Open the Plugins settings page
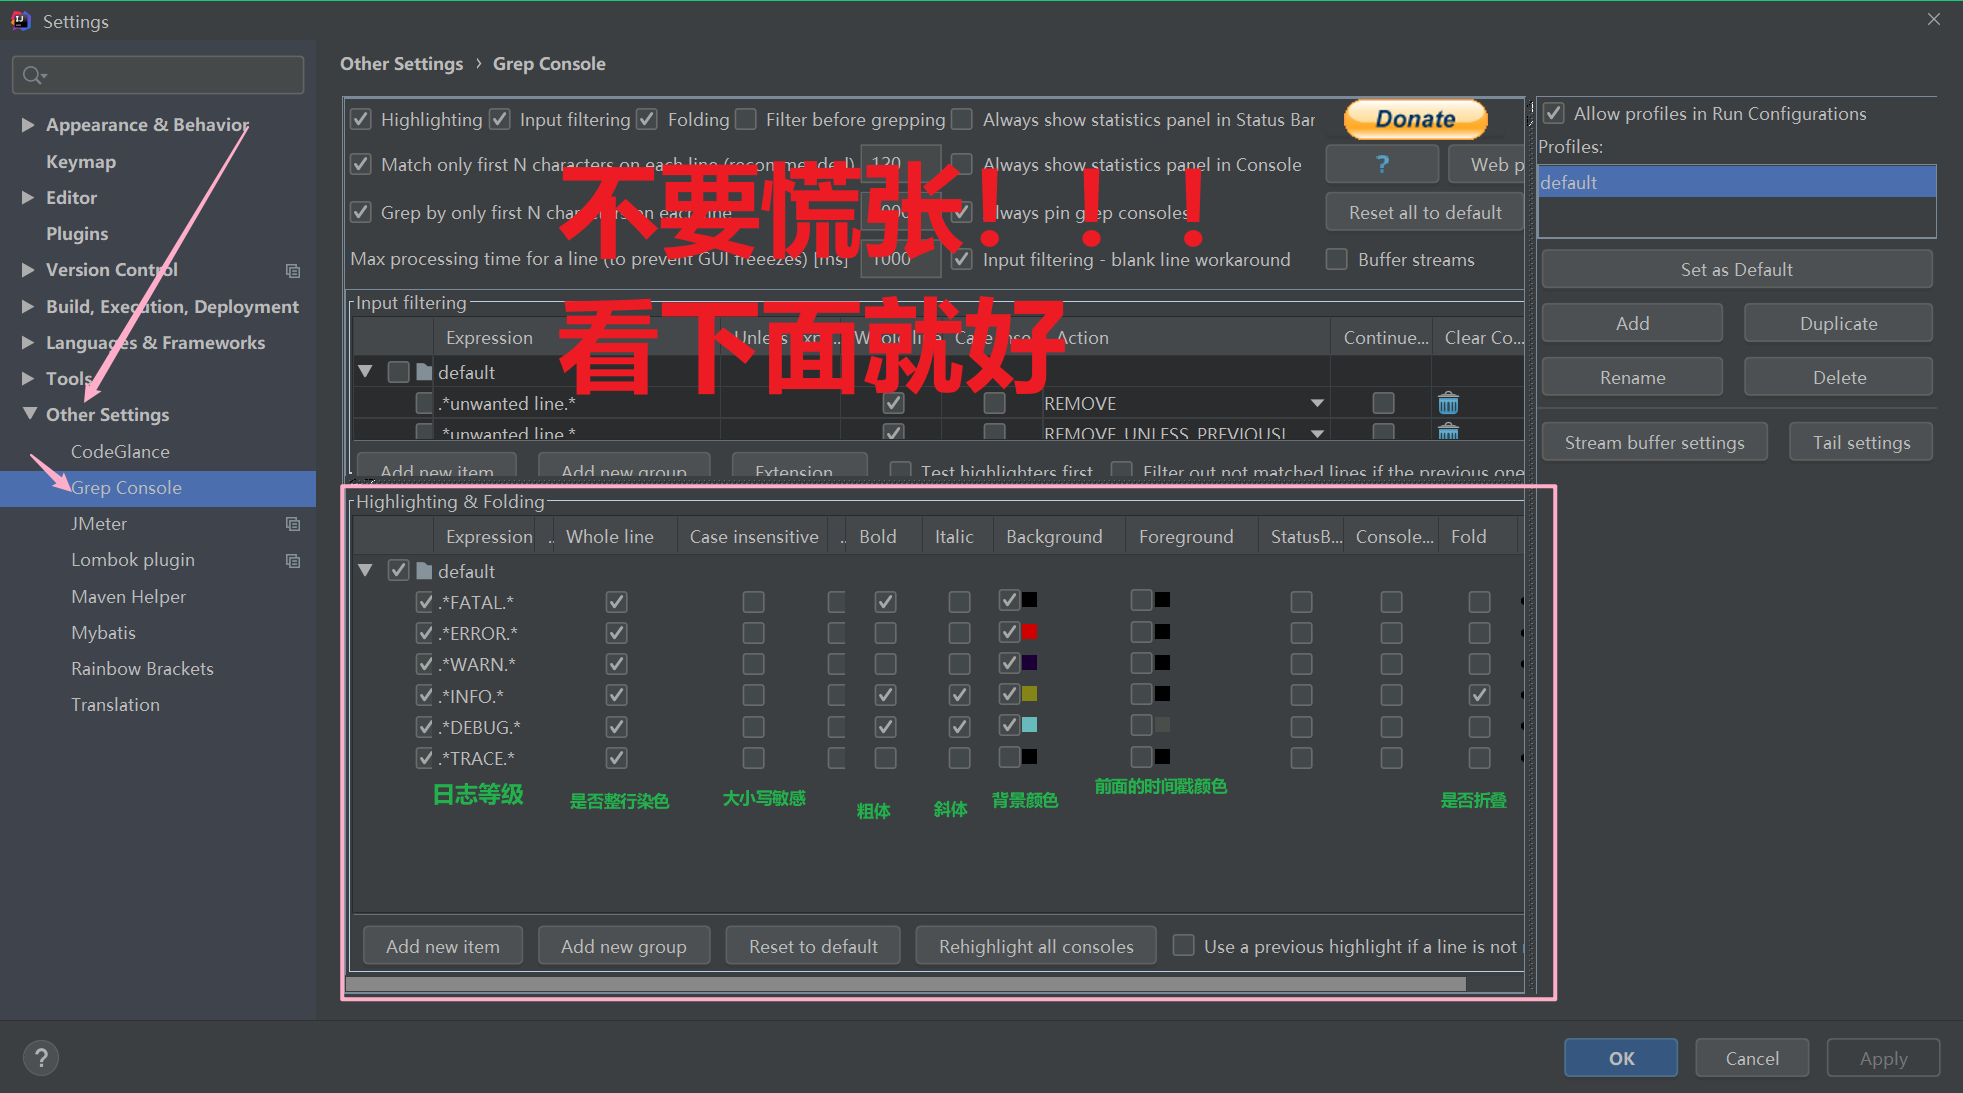The image size is (1963, 1093). [77, 234]
